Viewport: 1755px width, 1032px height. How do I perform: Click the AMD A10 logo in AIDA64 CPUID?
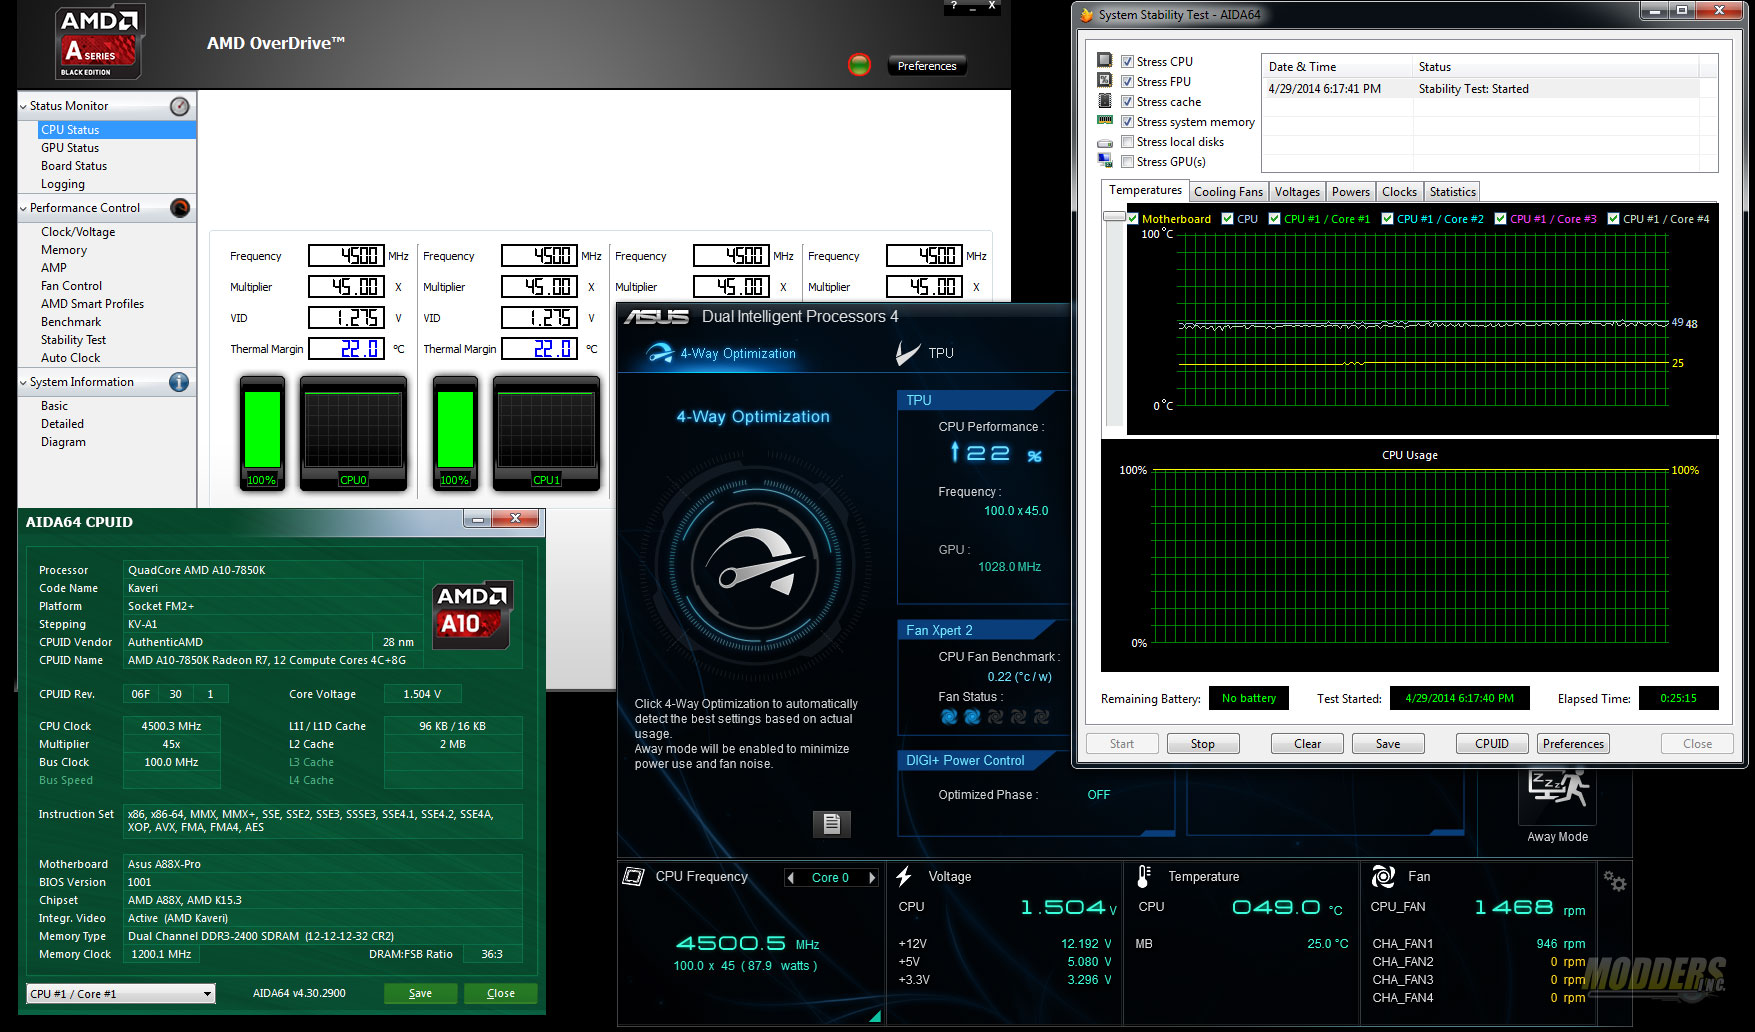[472, 615]
